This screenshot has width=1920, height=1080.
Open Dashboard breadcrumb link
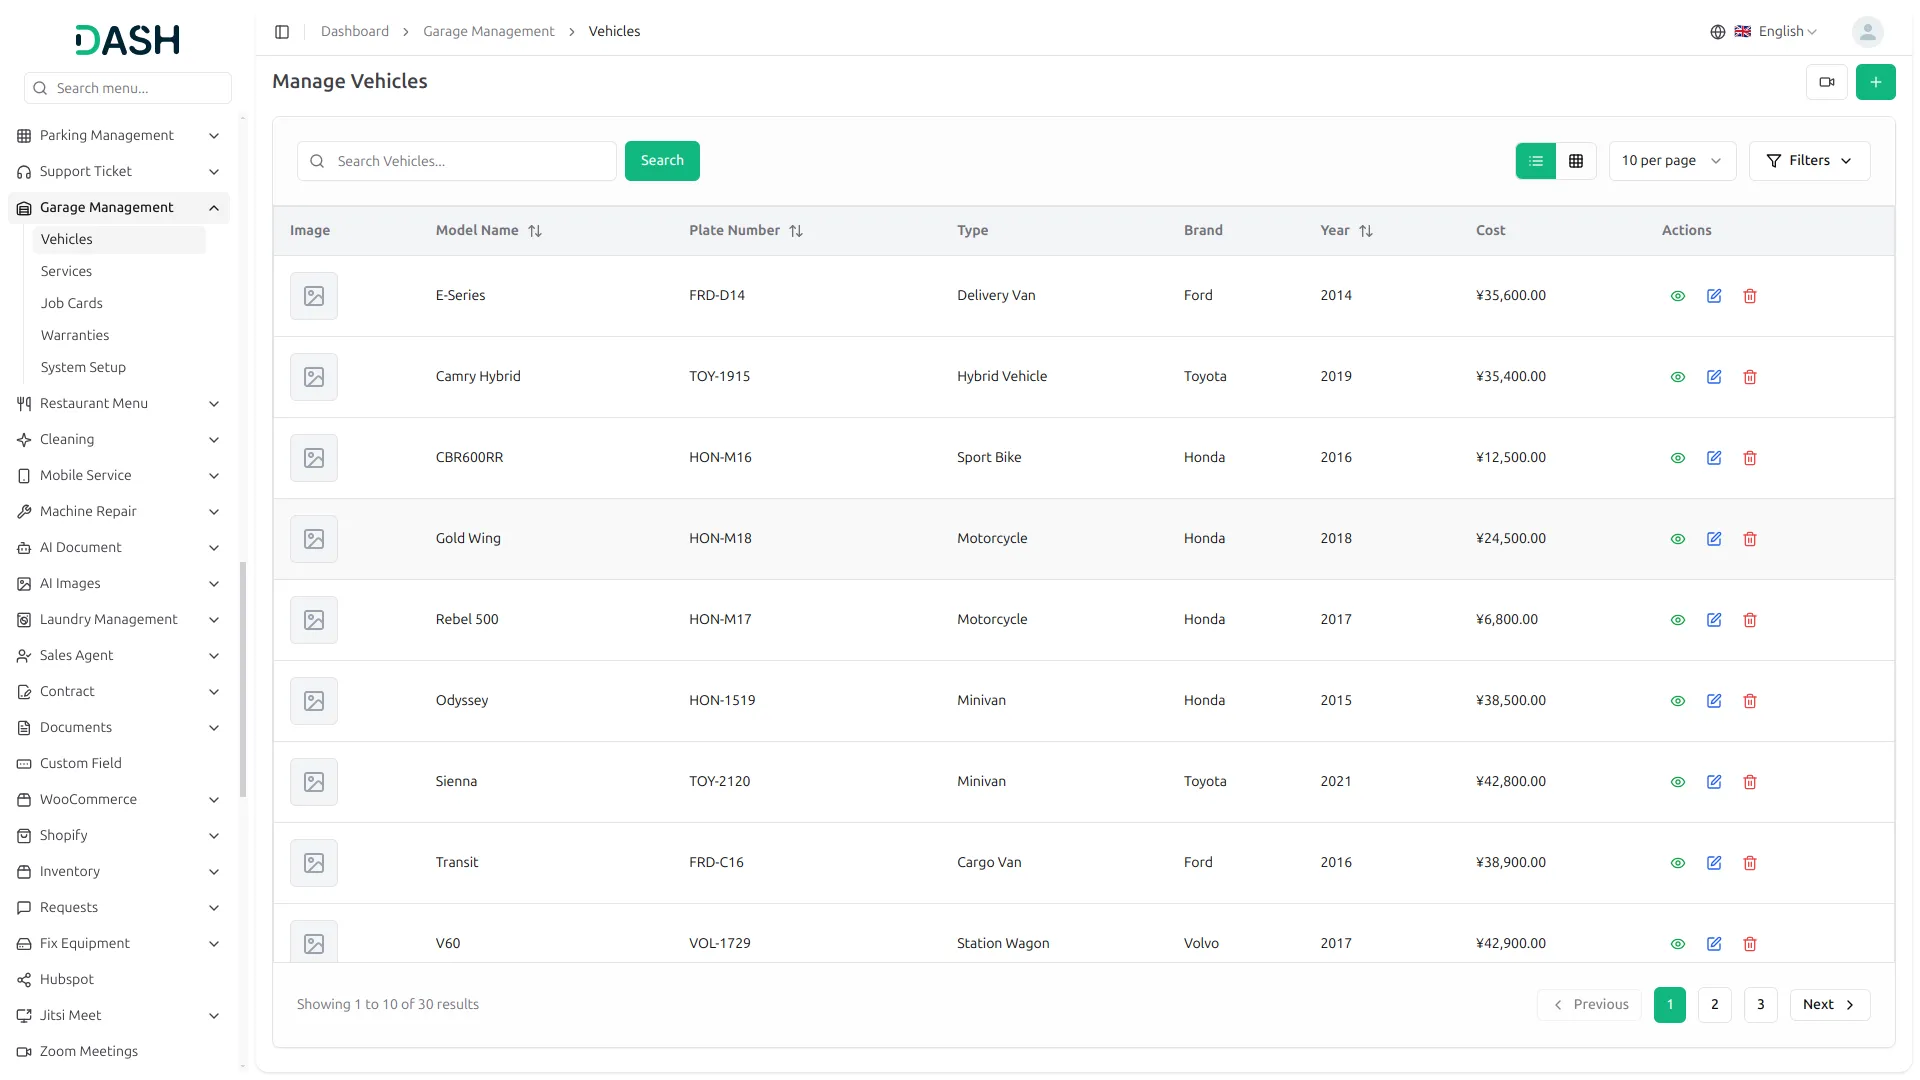(x=355, y=32)
